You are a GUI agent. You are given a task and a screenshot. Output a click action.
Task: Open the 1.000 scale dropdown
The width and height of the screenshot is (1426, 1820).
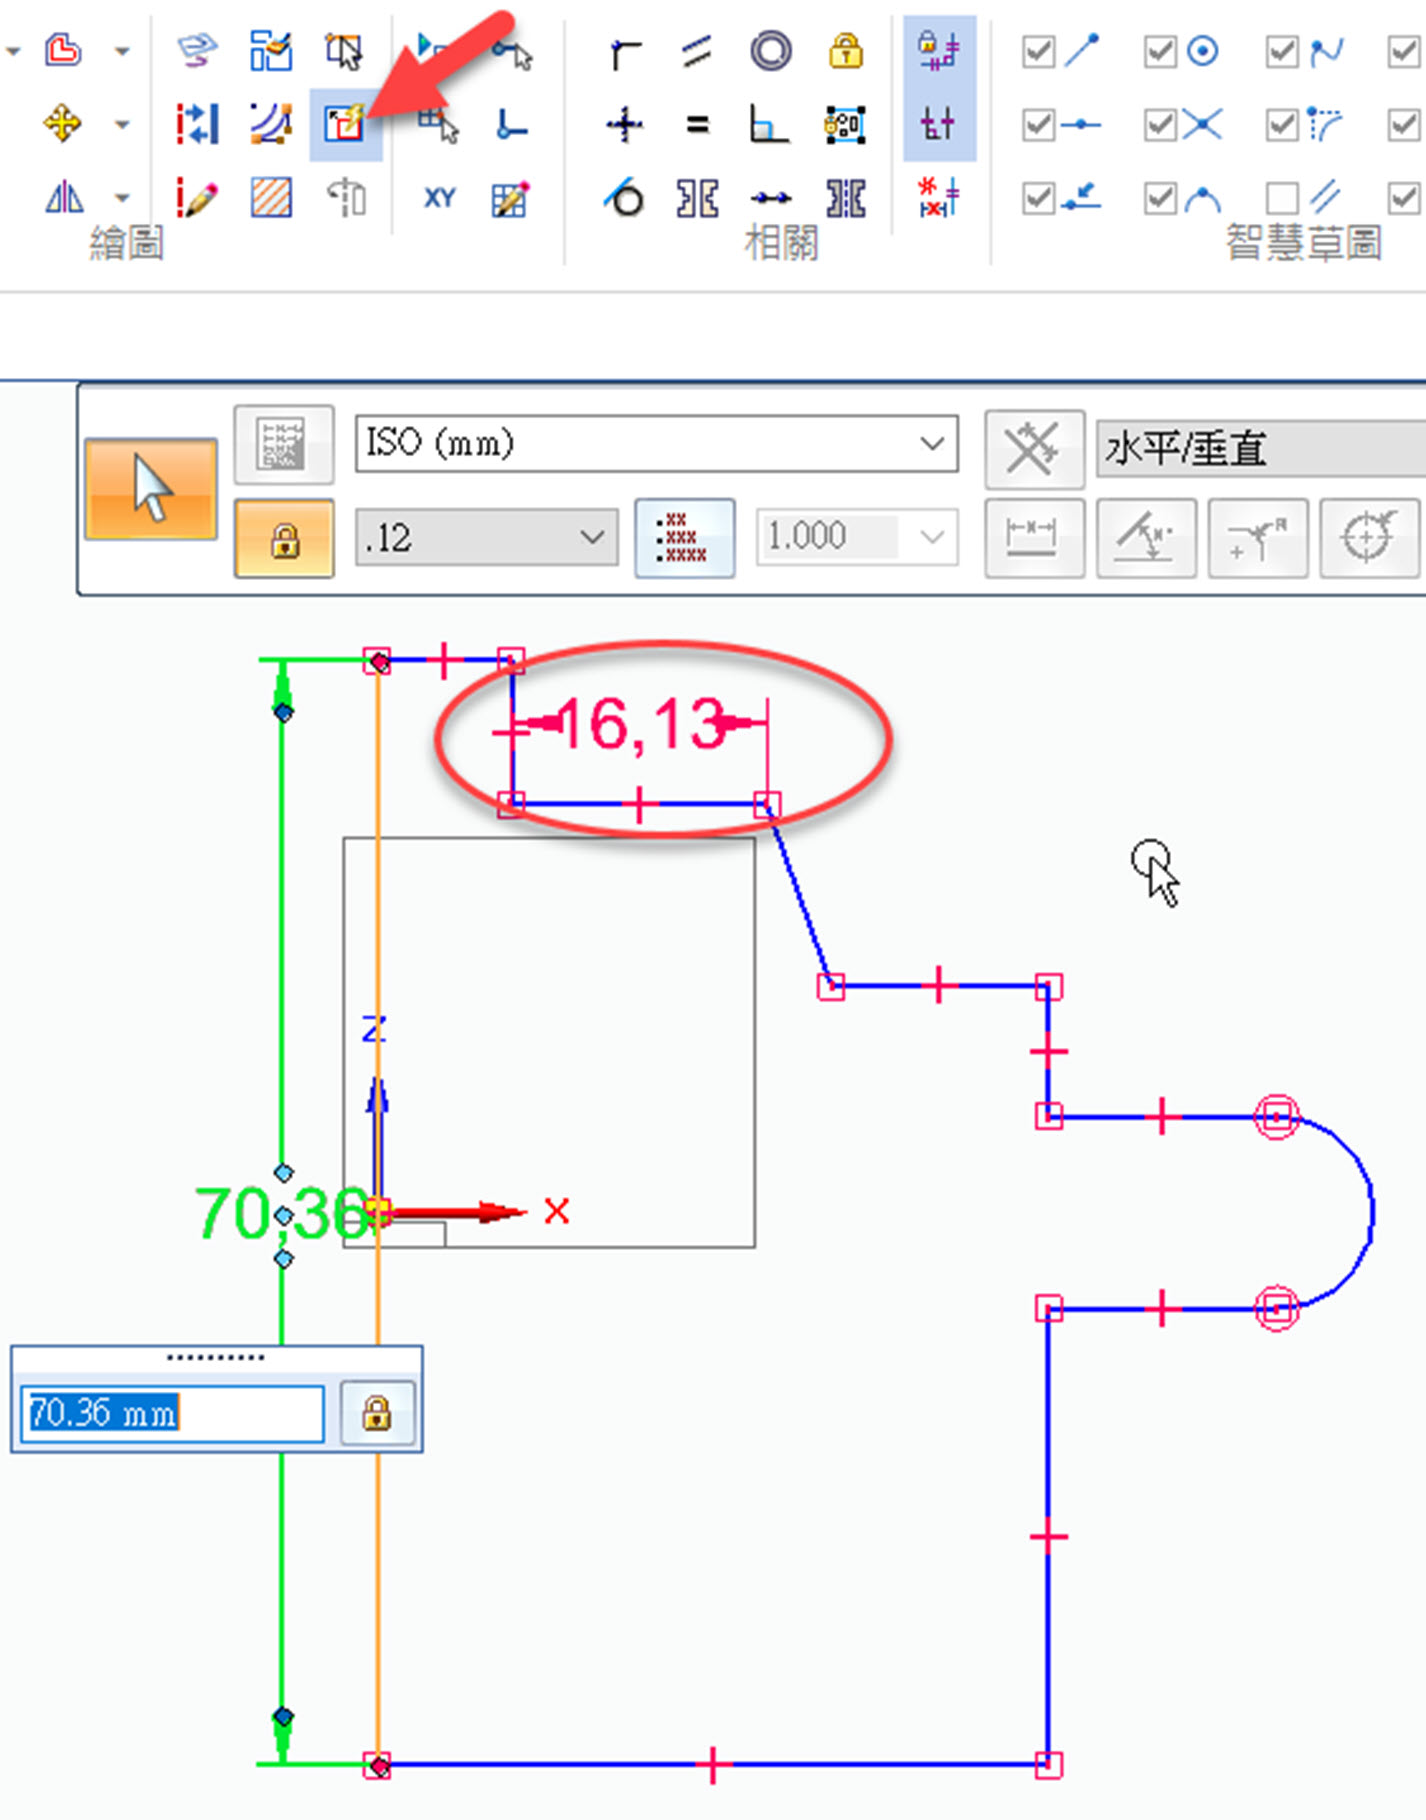(857, 537)
